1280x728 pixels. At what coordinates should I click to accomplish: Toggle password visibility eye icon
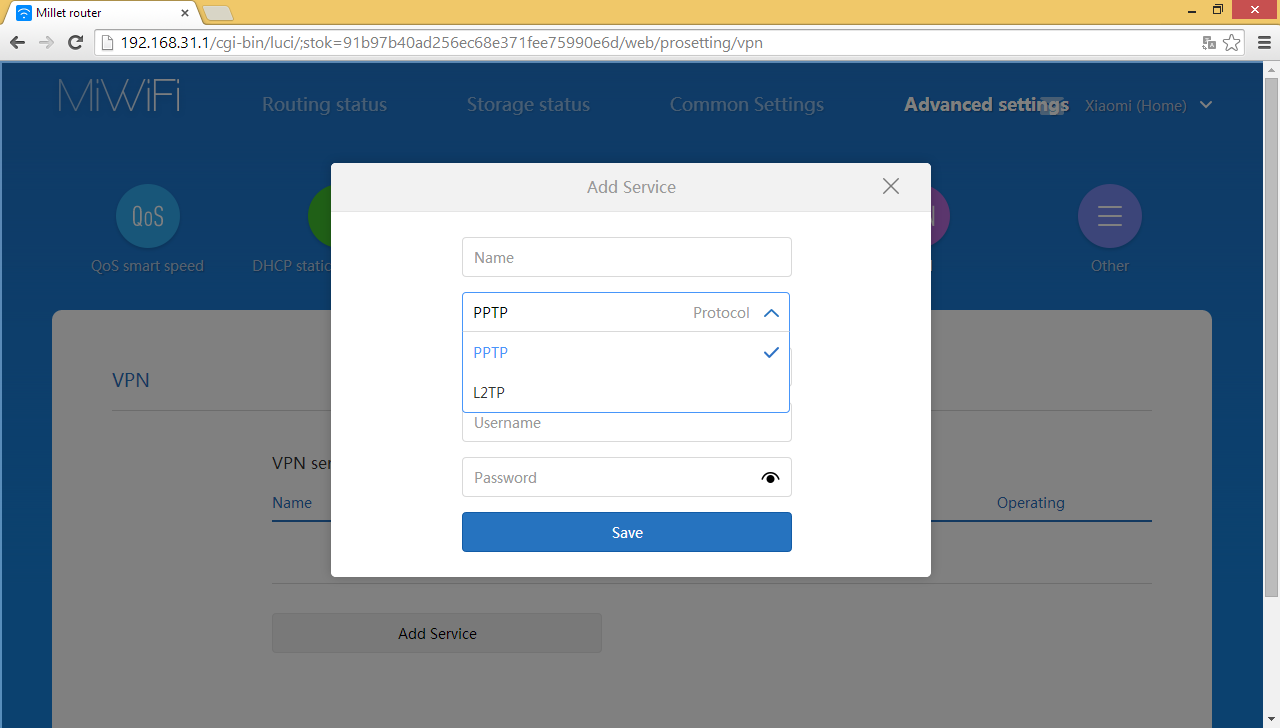[770, 478]
